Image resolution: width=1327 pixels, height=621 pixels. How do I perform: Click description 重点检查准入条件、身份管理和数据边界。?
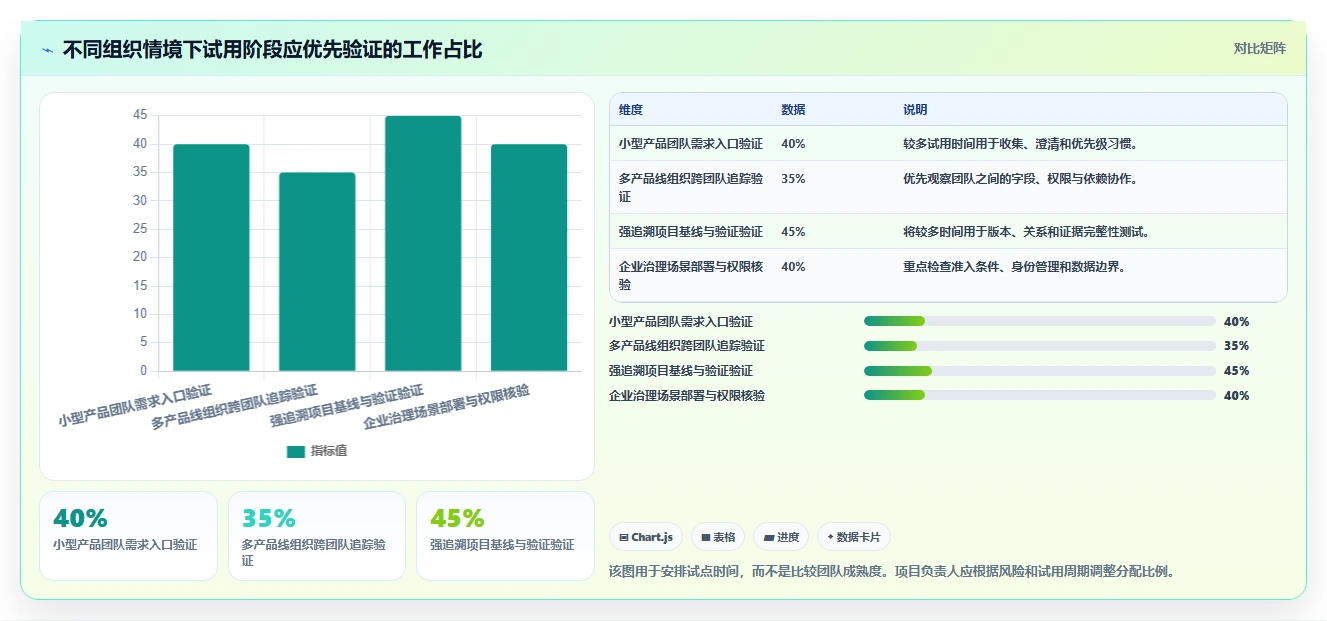coord(1014,267)
